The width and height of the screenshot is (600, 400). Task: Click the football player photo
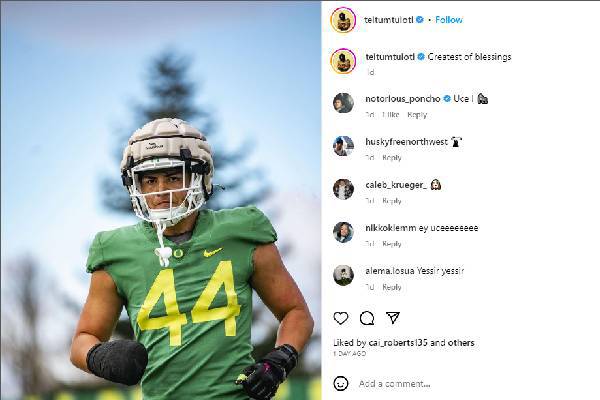coord(161,200)
